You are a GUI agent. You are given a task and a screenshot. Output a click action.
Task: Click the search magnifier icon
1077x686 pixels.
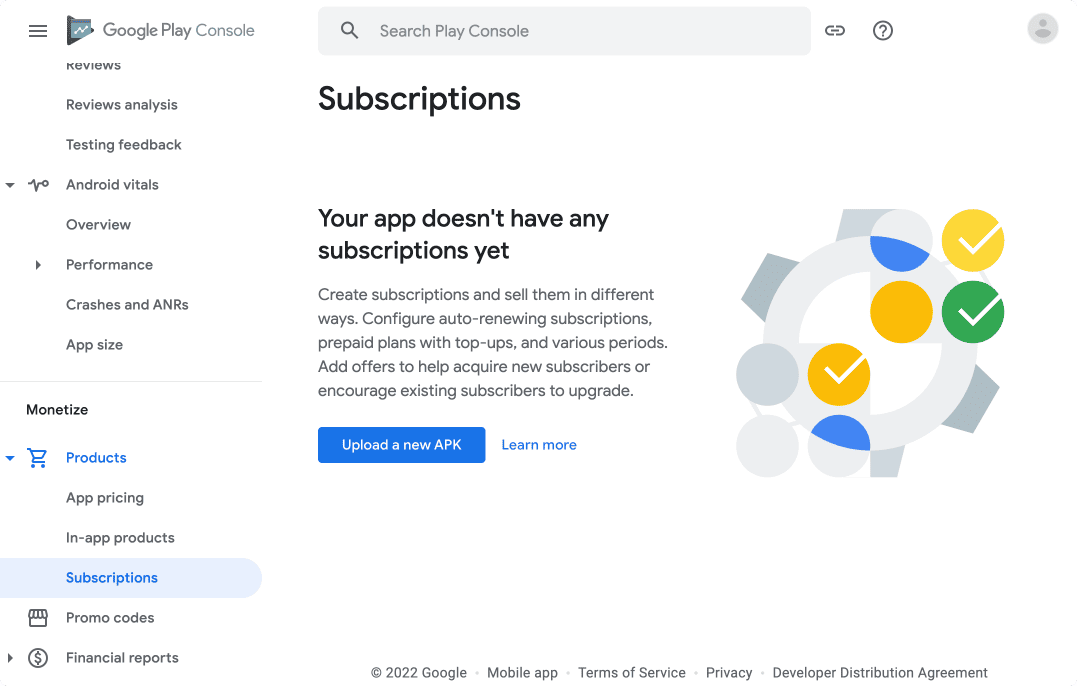(x=349, y=31)
